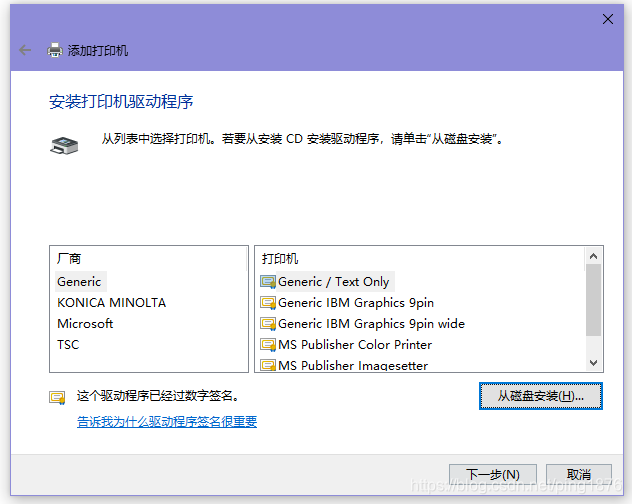Screen dimensions: 632x504
Task: Click the printer list scroll down arrow
Action: point(593,362)
